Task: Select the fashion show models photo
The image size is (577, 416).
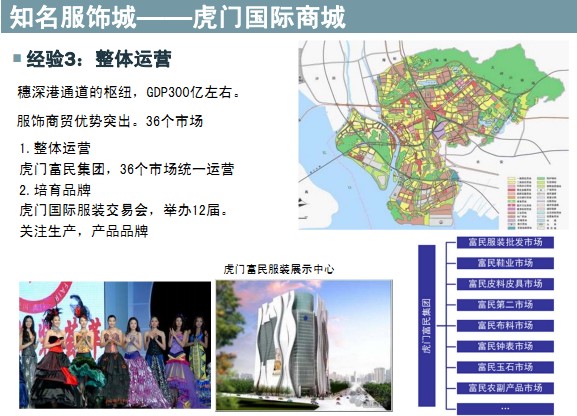Action: coord(115,345)
